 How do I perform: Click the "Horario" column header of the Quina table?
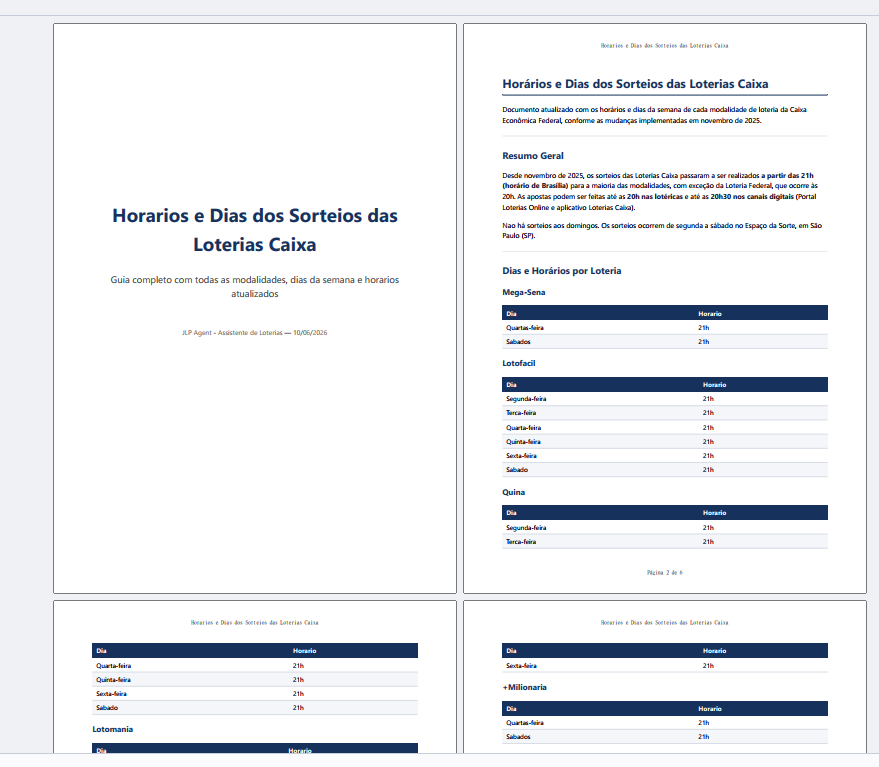click(x=714, y=512)
